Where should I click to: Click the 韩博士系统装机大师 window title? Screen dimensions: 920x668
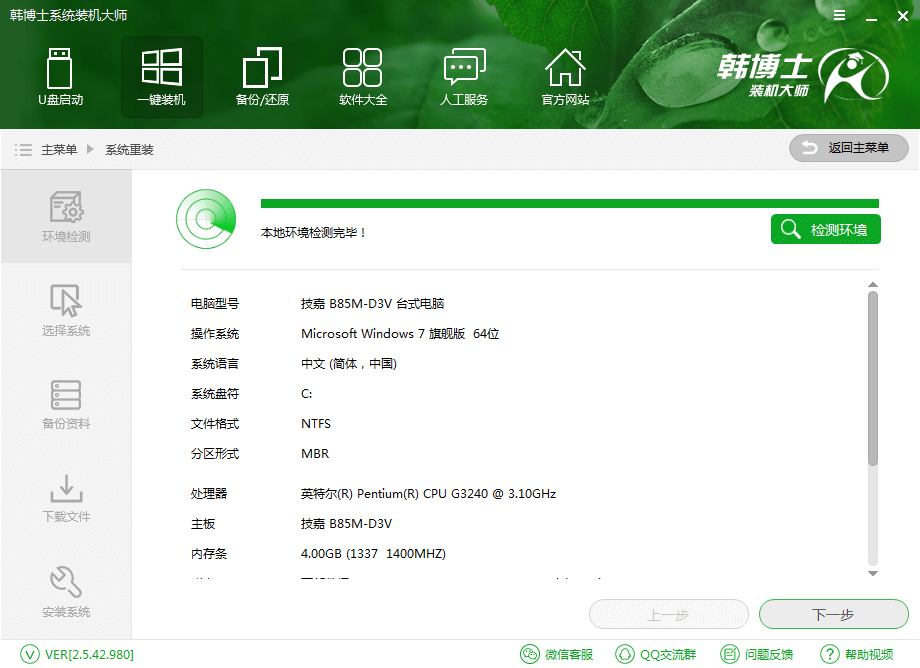[x=68, y=15]
